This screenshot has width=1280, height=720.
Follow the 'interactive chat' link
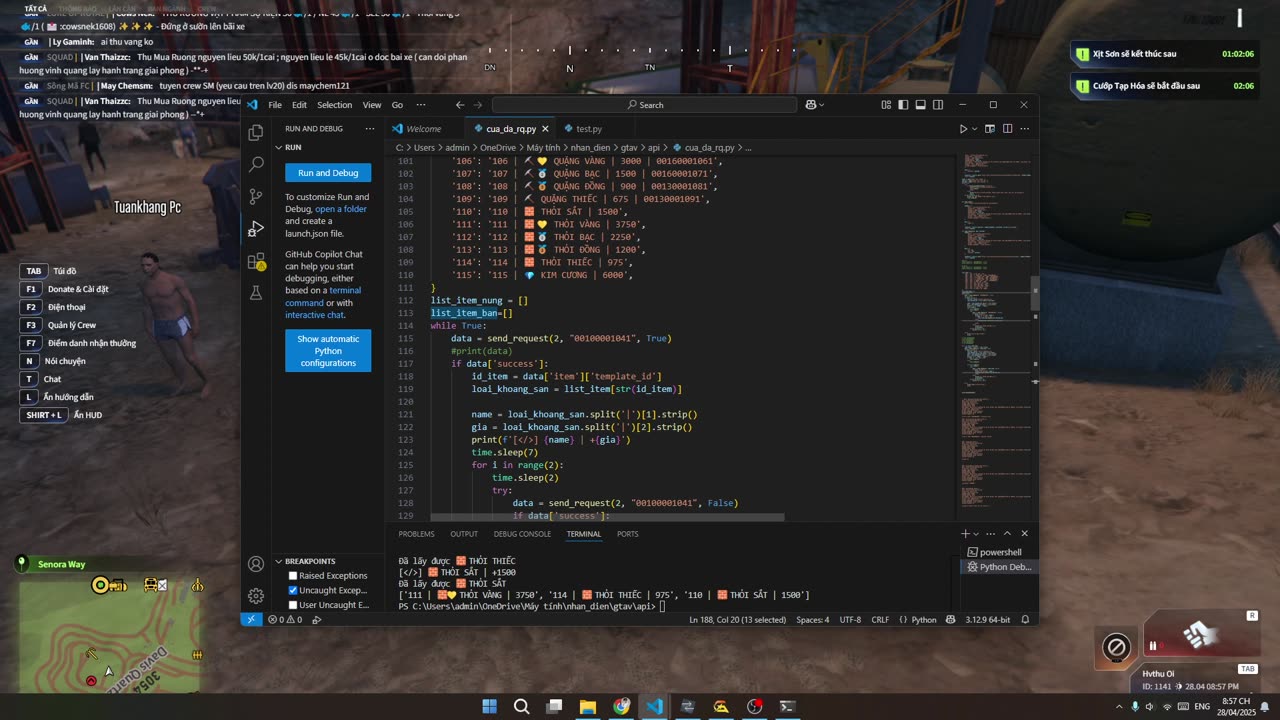click(x=314, y=315)
